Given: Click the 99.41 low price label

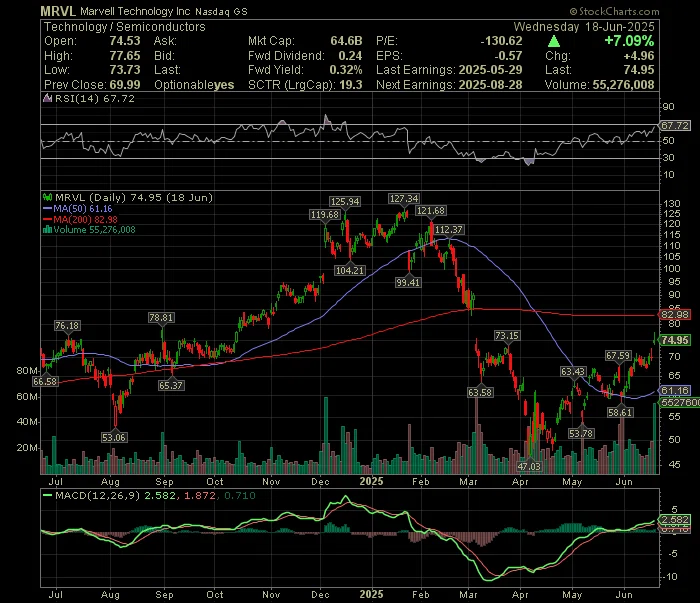Looking at the screenshot, I should pos(408,283).
